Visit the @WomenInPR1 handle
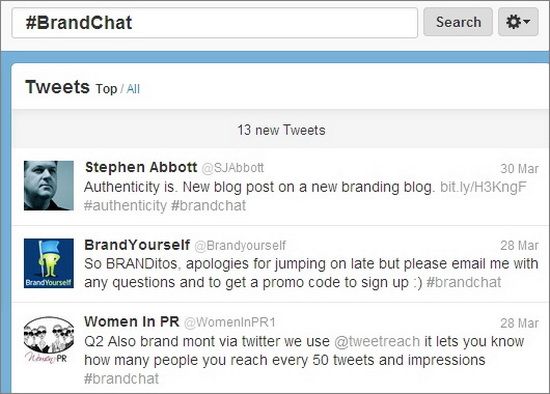550x394 pixels. (x=230, y=322)
